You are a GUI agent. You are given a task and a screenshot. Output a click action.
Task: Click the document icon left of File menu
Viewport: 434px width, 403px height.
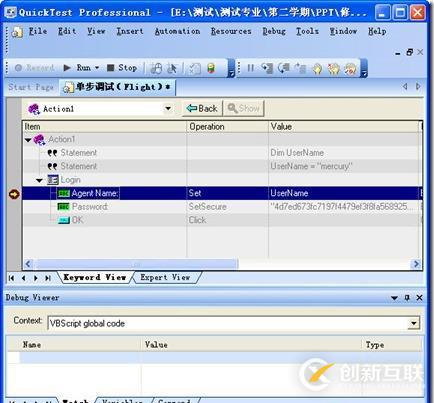click(x=17, y=32)
